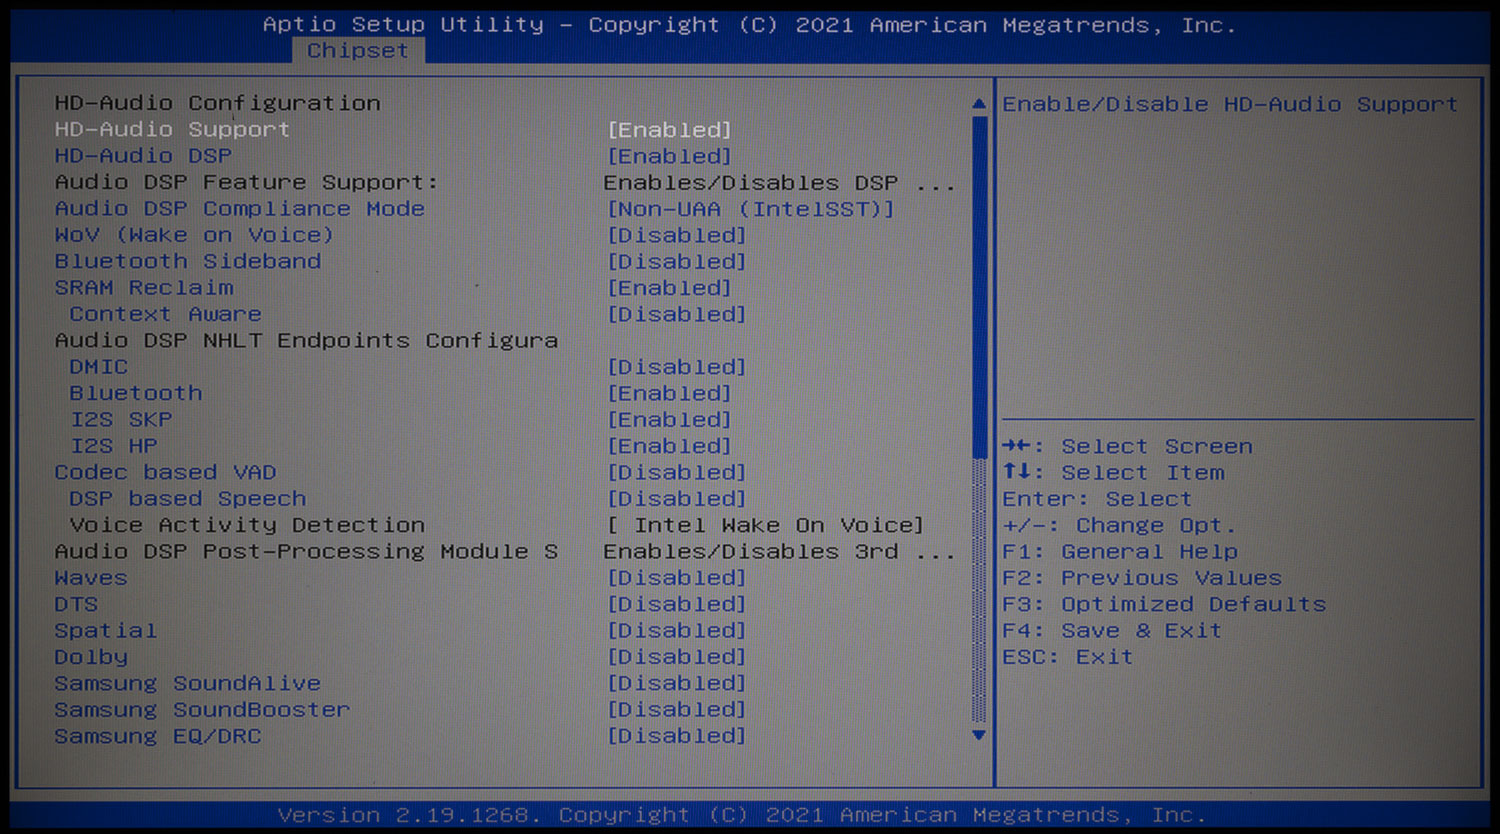Click F4: Save & Exit hint
The image size is (1500, 834).
1112,631
